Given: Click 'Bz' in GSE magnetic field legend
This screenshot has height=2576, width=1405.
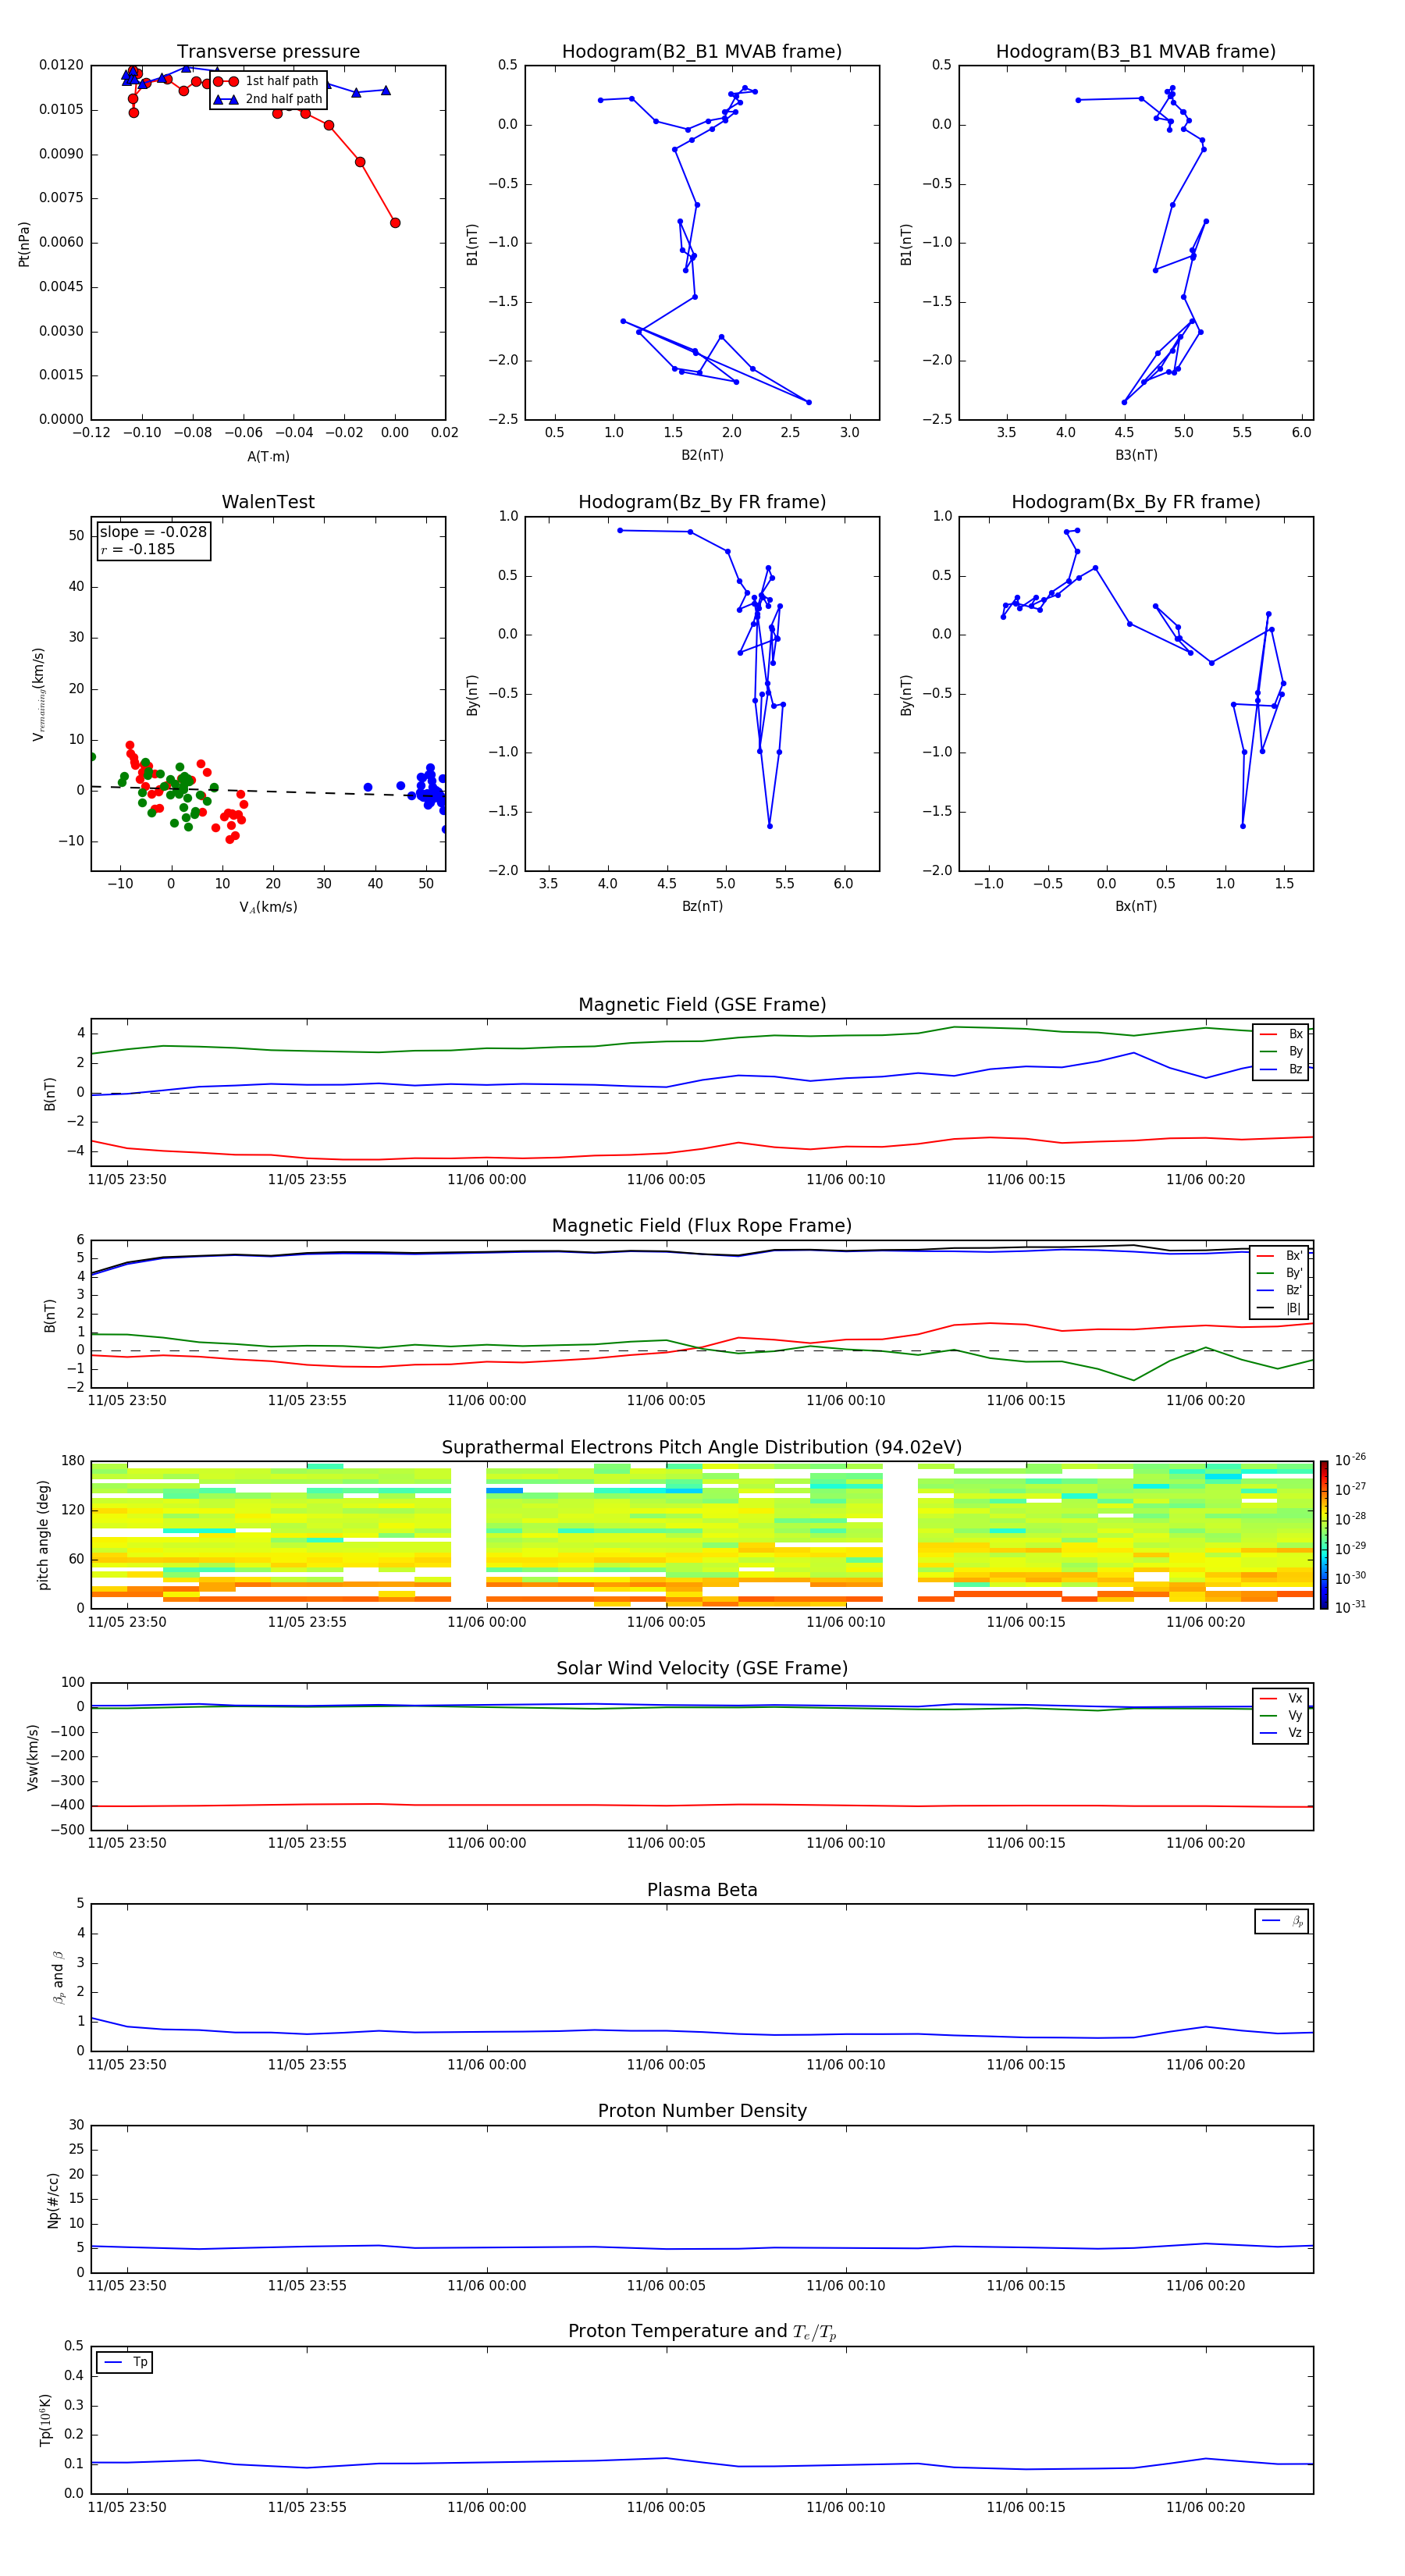Looking at the screenshot, I should pos(1281,1069).
